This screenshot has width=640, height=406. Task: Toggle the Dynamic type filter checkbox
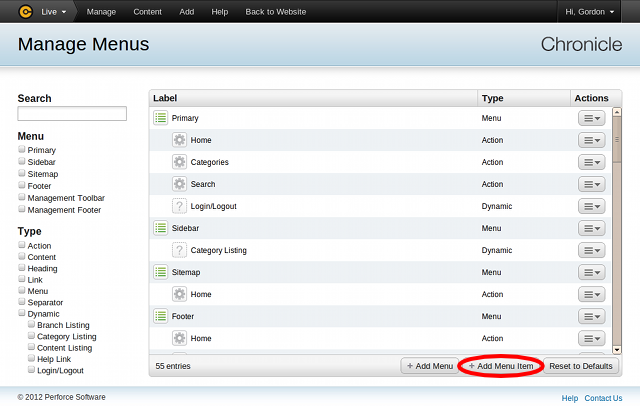(22, 313)
